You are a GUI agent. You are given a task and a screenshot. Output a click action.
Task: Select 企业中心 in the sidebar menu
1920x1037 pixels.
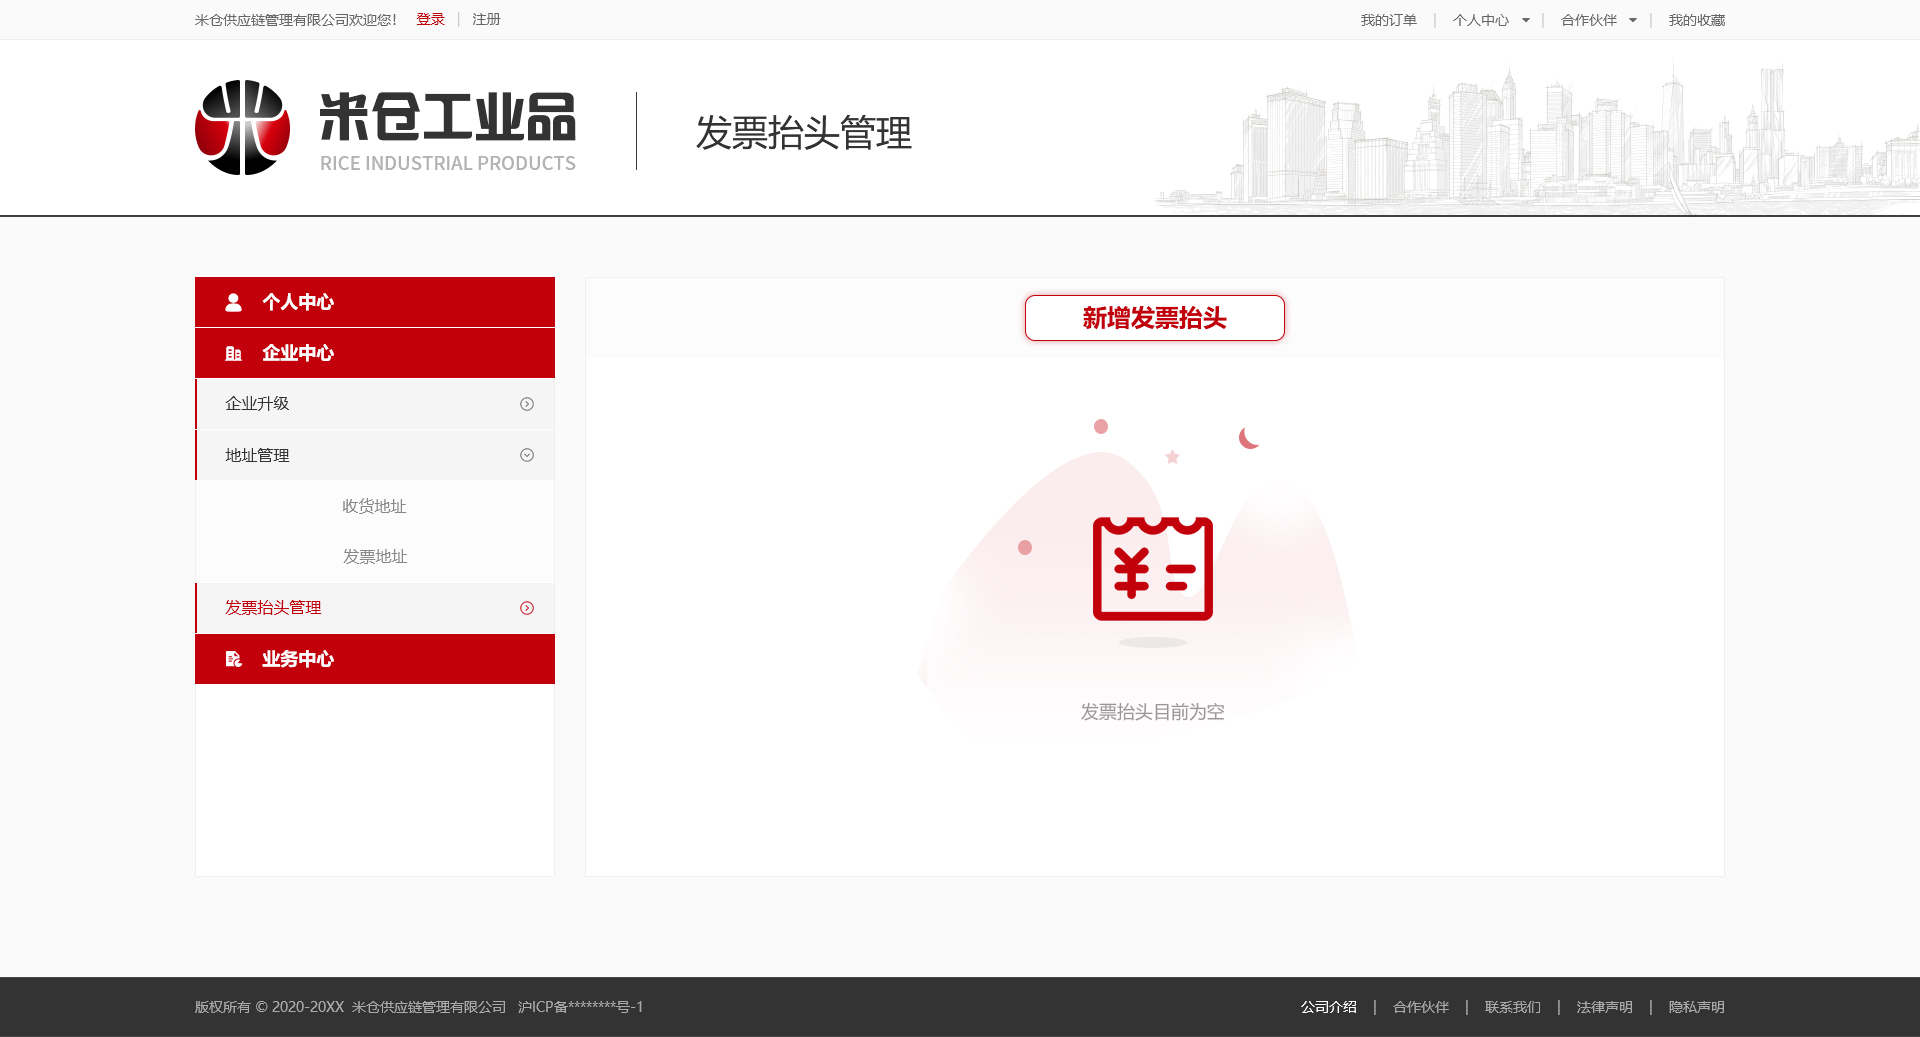tap(298, 353)
